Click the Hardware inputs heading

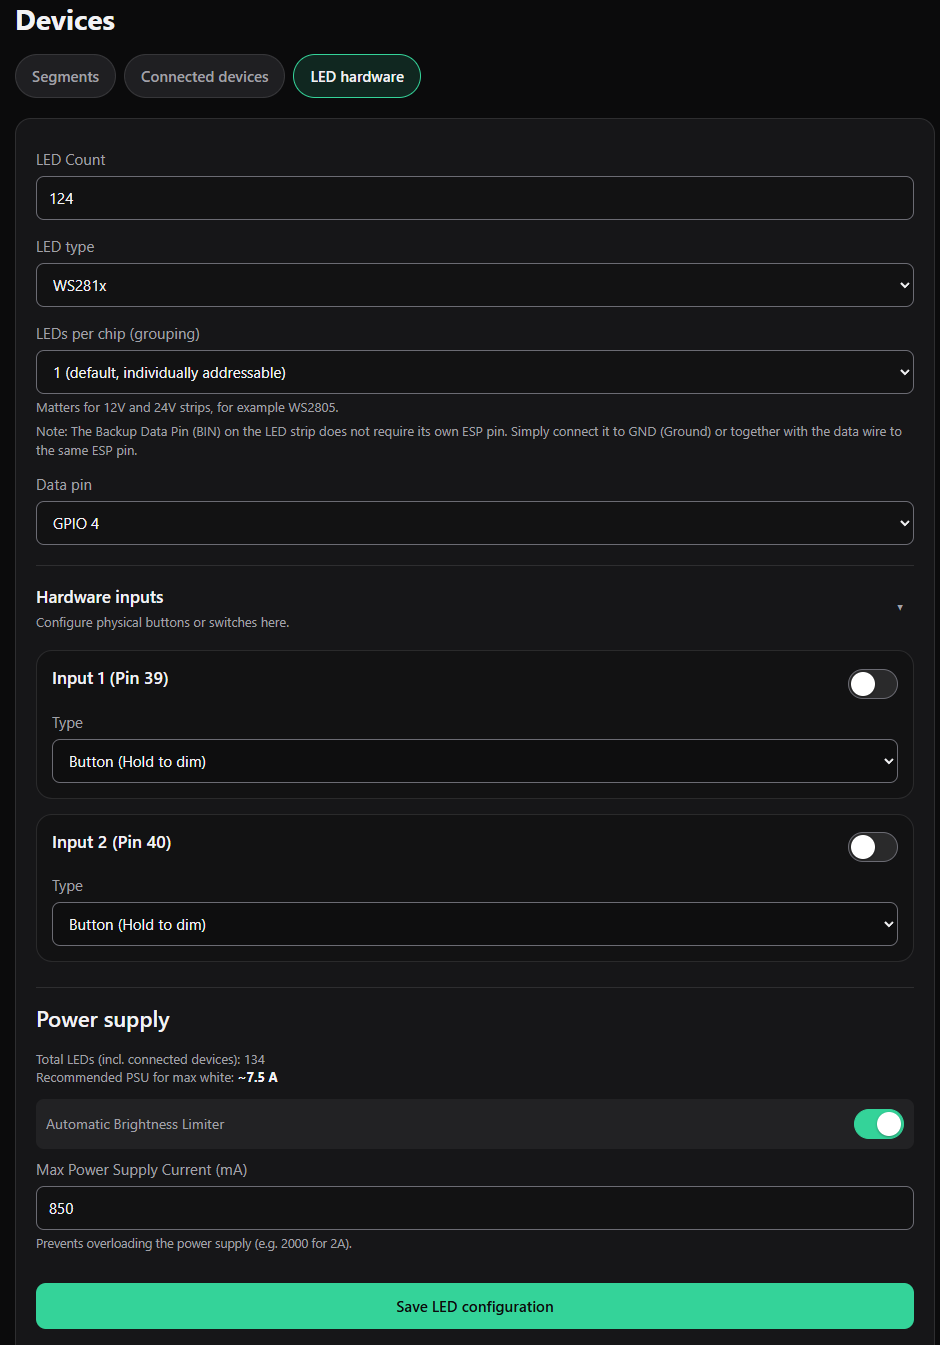click(x=100, y=597)
